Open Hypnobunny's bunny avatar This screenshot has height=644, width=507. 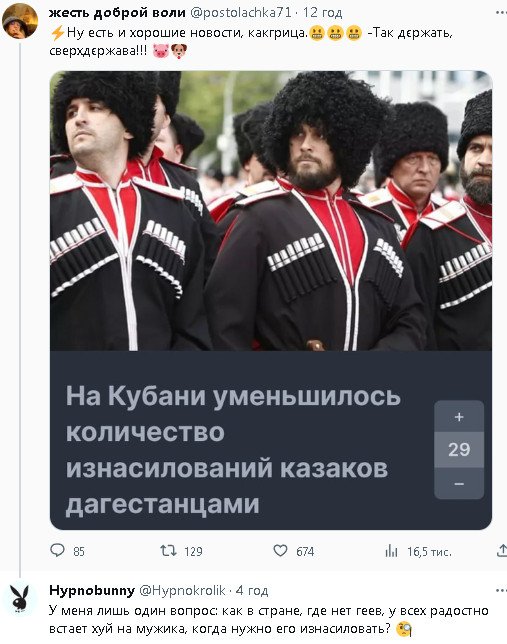tap(19, 599)
